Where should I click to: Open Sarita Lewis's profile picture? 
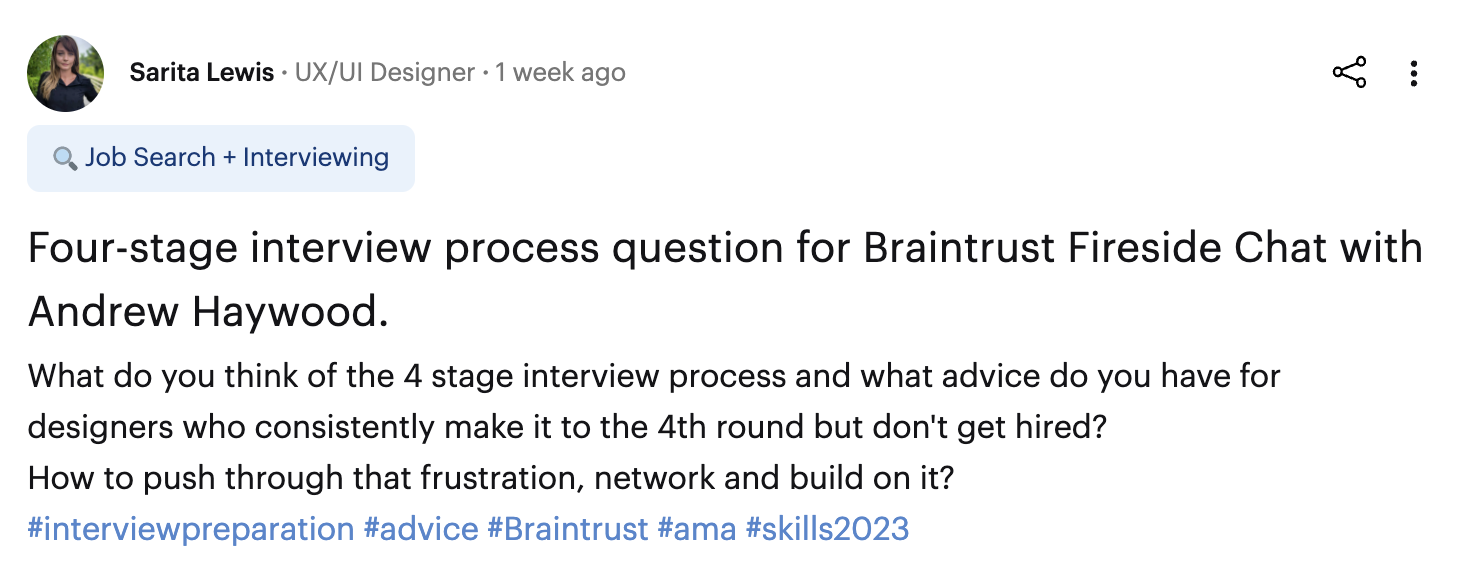pyautogui.click(x=66, y=73)
